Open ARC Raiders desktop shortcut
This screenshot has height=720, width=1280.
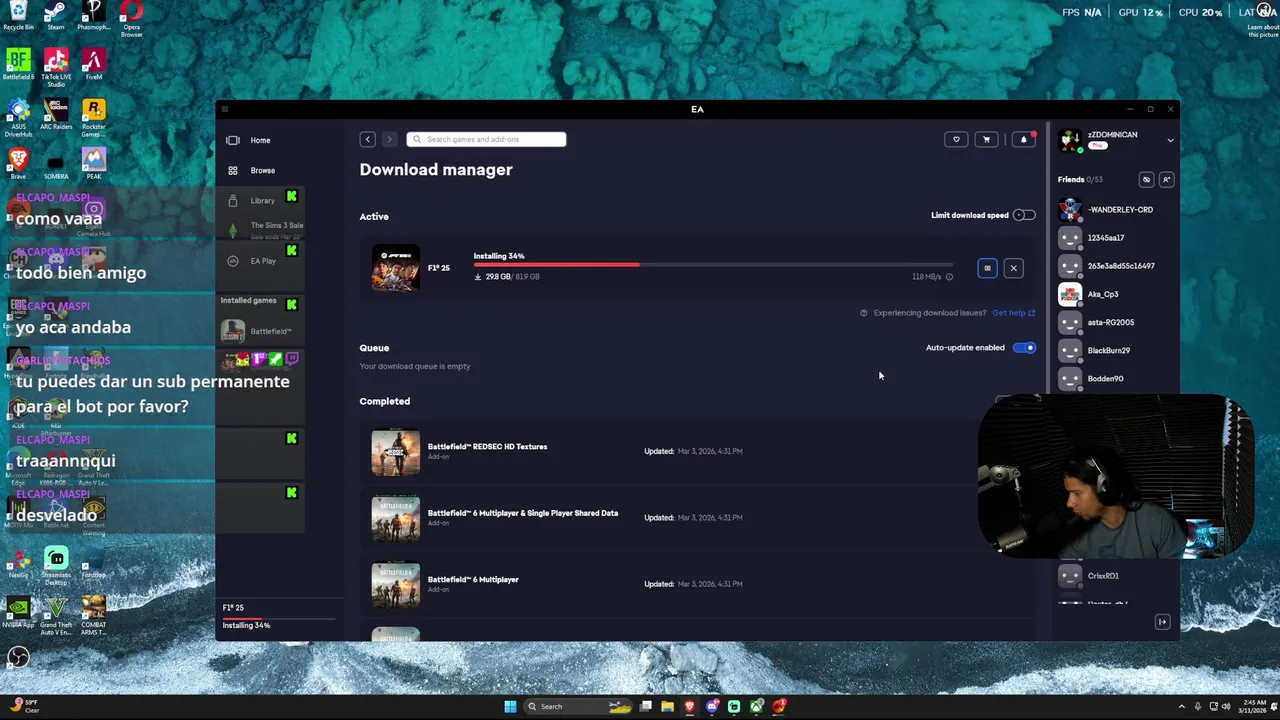56,114
